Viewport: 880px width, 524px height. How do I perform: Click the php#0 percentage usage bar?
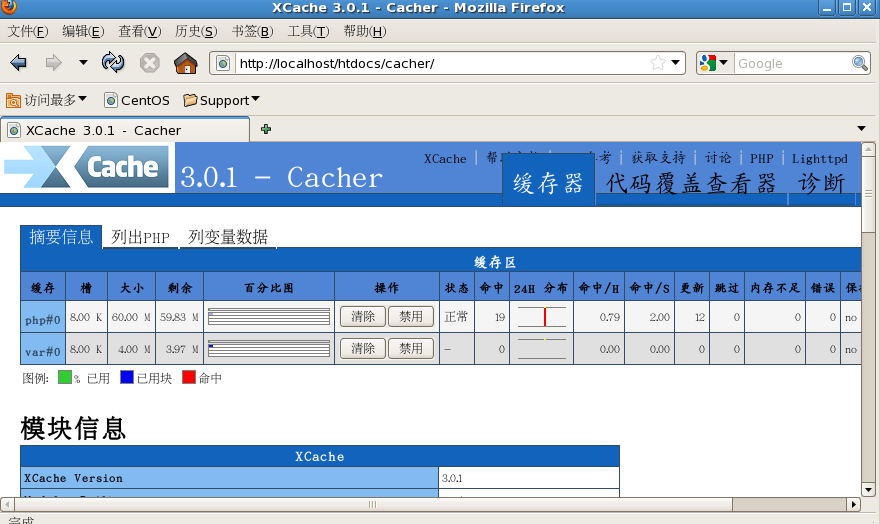[x=269, y=316]
